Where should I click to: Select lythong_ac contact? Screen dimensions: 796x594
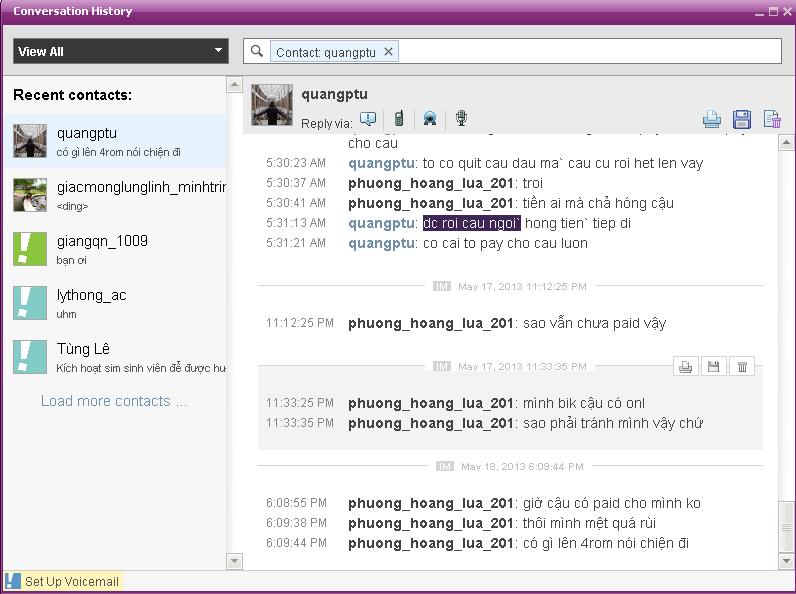116,303
